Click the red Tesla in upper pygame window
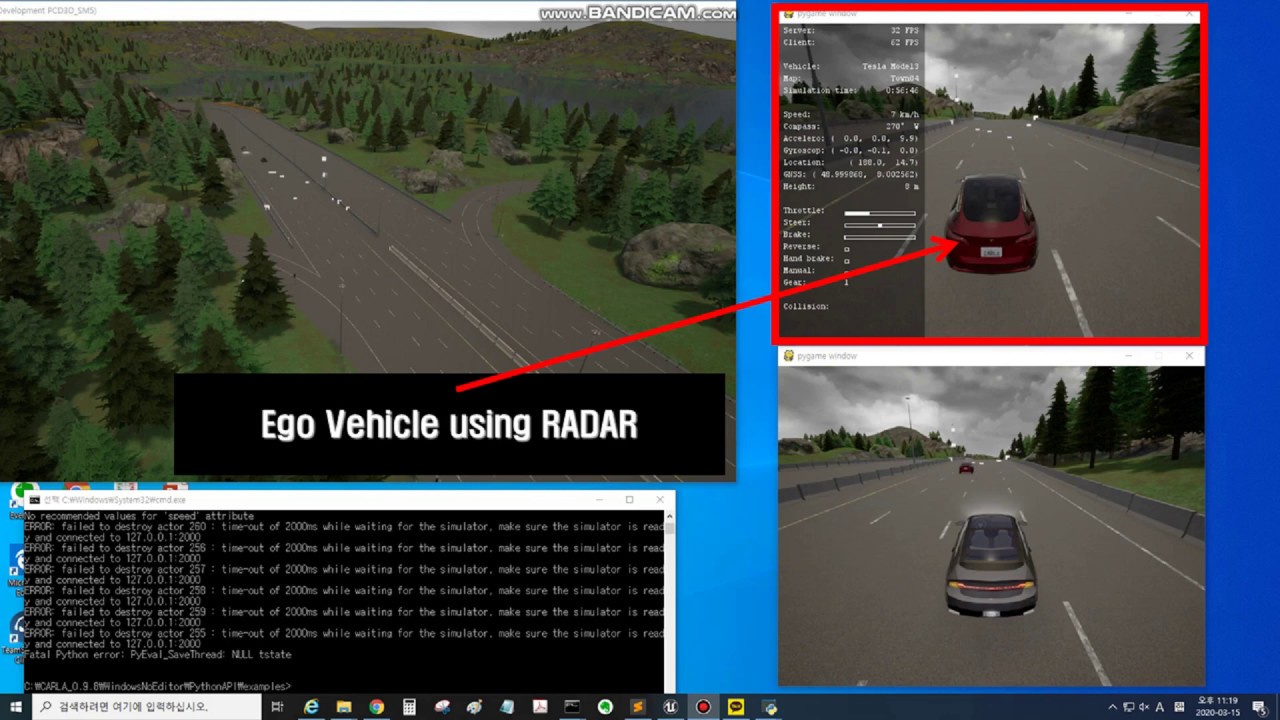This screenshot has width=1280, height=720. pyautogui.click(x=992, y=224)
